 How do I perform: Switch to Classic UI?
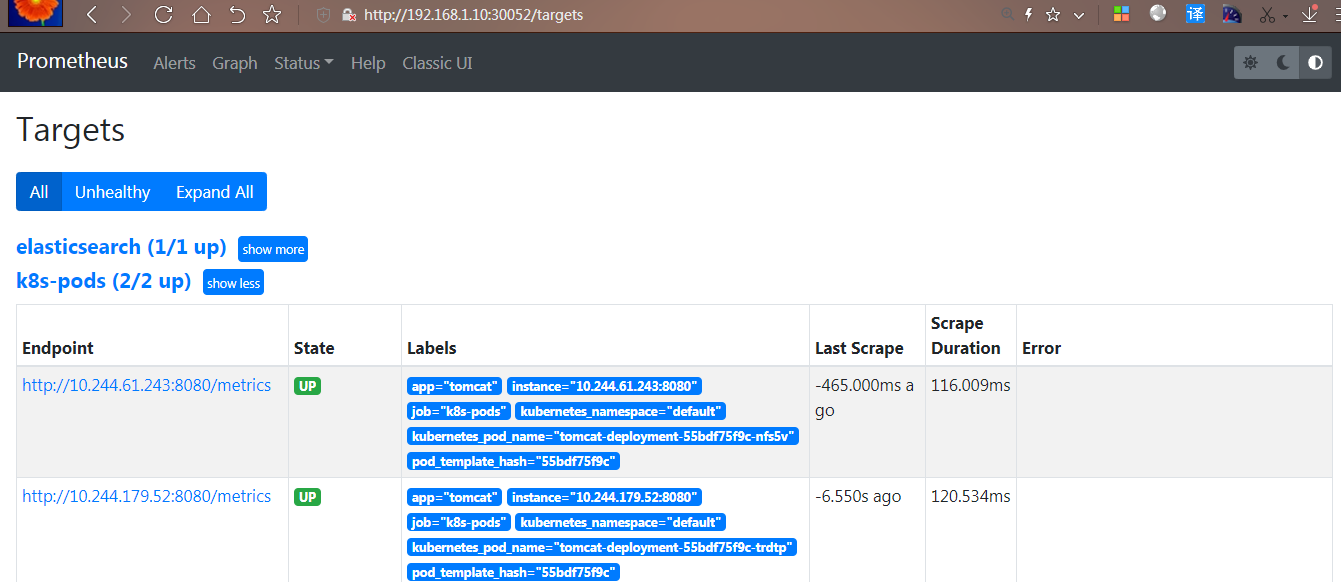437,63
